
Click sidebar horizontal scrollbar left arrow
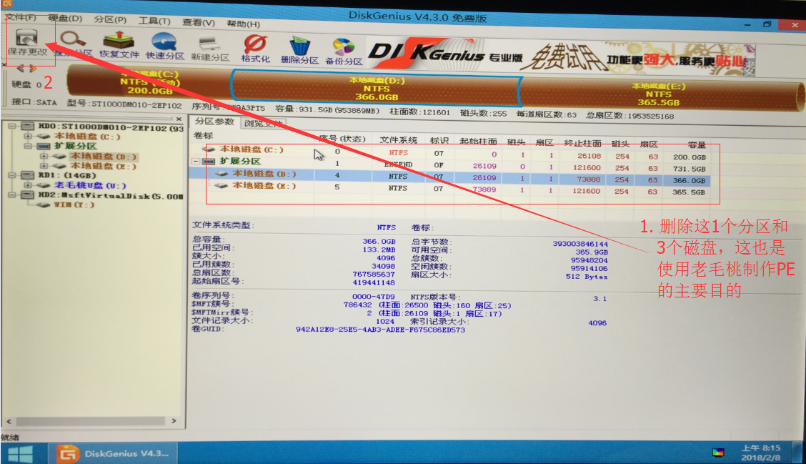9,421
